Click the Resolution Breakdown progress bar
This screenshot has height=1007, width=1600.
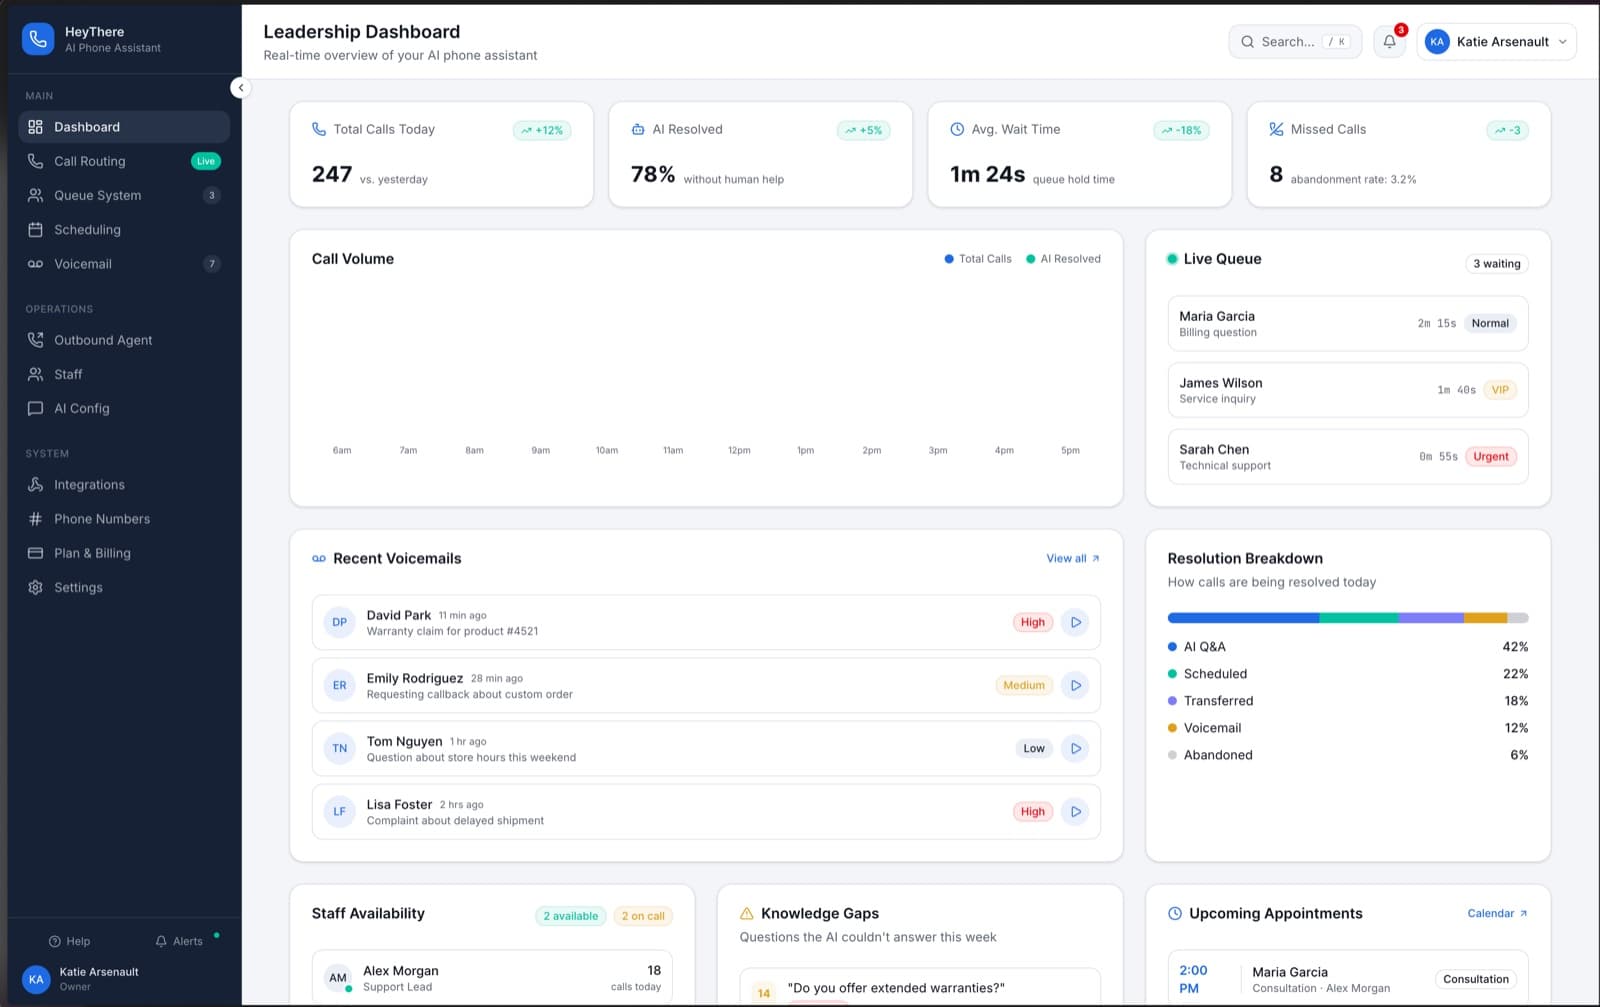click(x=1347, y=618)
